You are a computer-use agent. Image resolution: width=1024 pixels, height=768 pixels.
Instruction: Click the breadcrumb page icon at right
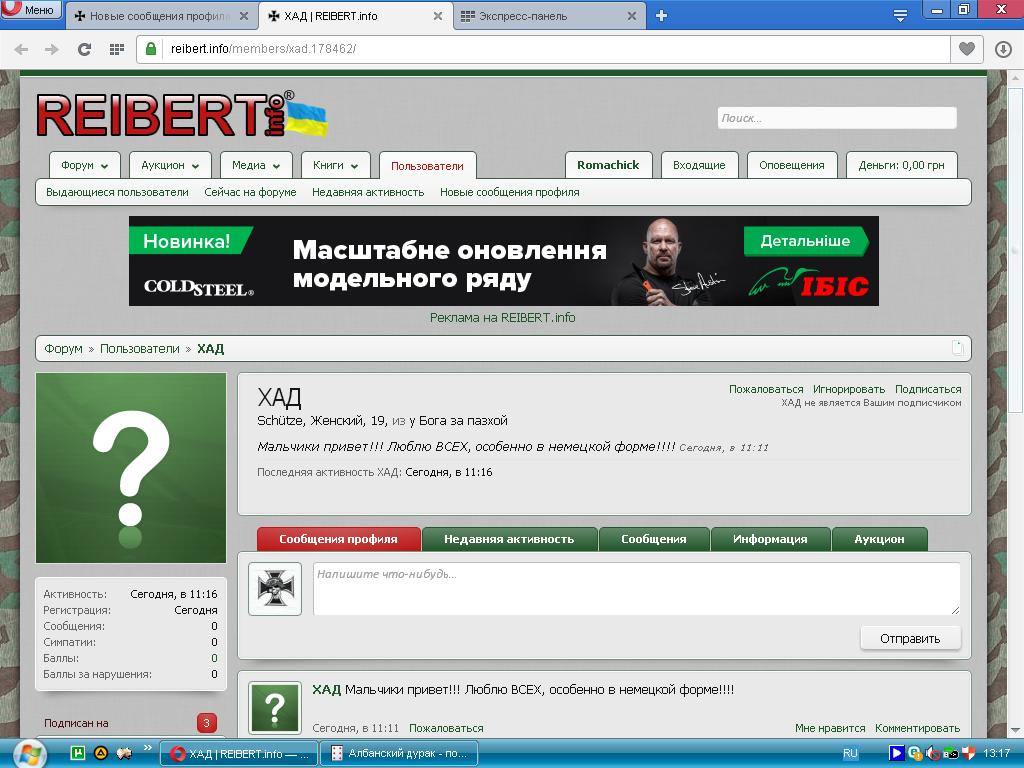point(957,347)
